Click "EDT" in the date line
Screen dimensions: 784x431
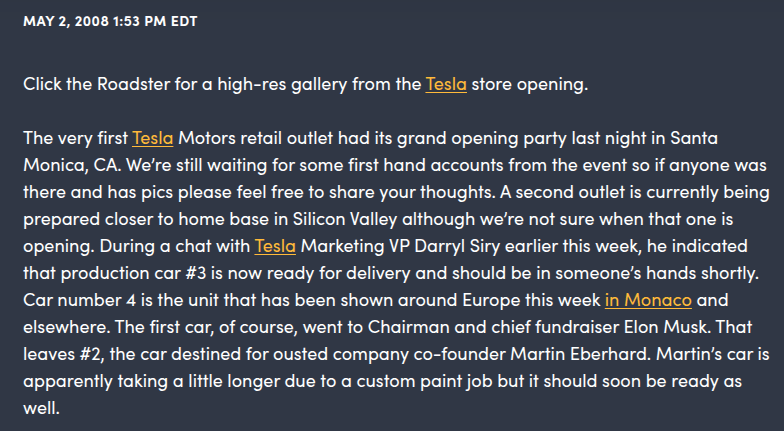click(184, 21)
